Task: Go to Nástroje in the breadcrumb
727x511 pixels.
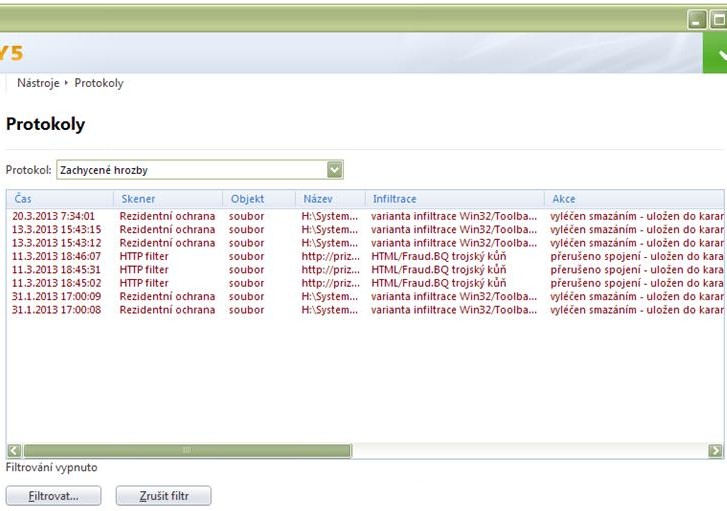Action: pyautogui.click(x=38, y=83)
